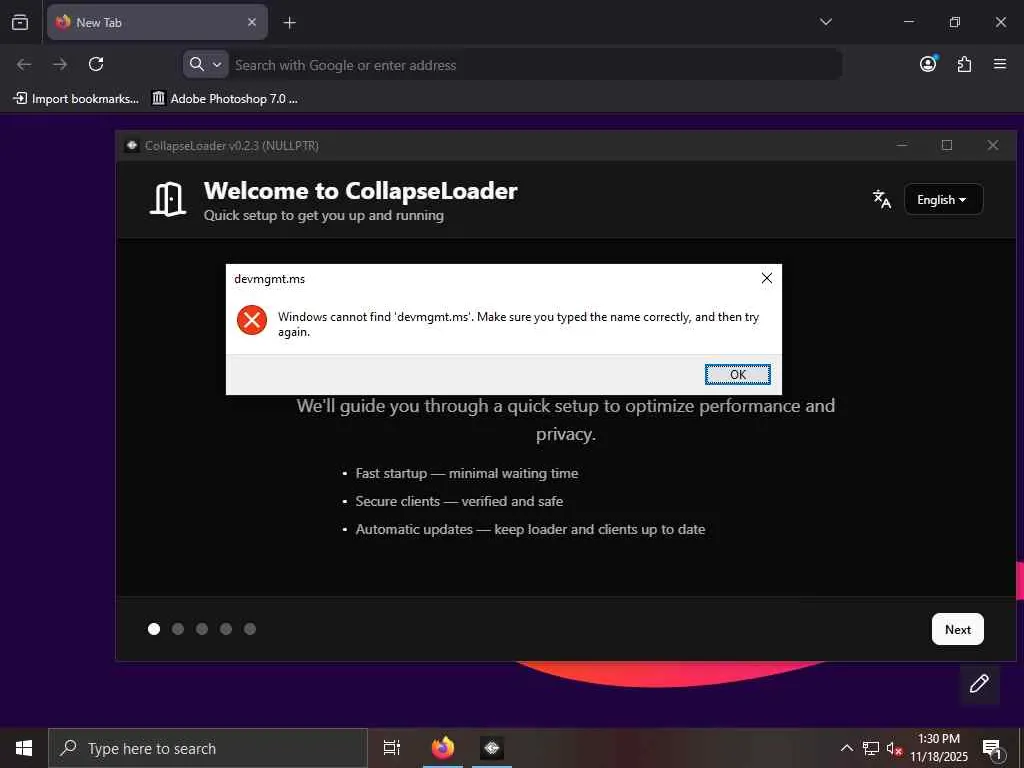Open Task View on taskbar
The height and width of the screenshot is (768, 1024).
click(x=392, y=748)
